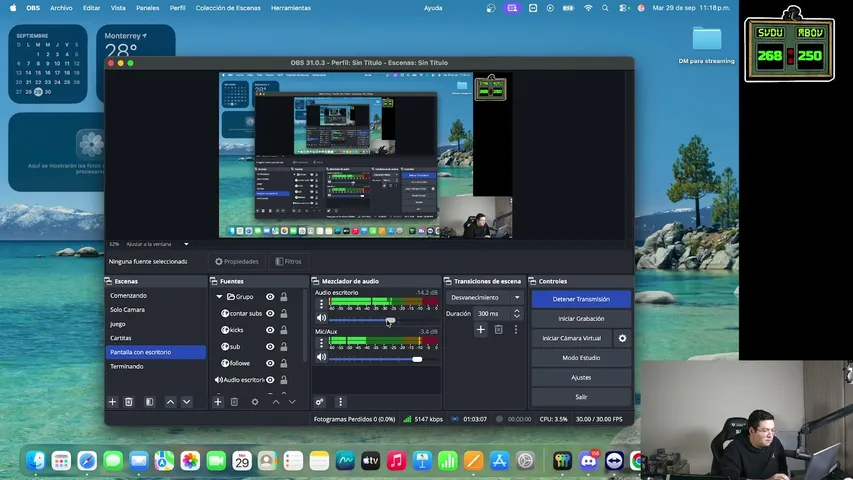The image size is (853, 480).
Task: Open Audio escritorio channel options dots
Action: (321, 304)
